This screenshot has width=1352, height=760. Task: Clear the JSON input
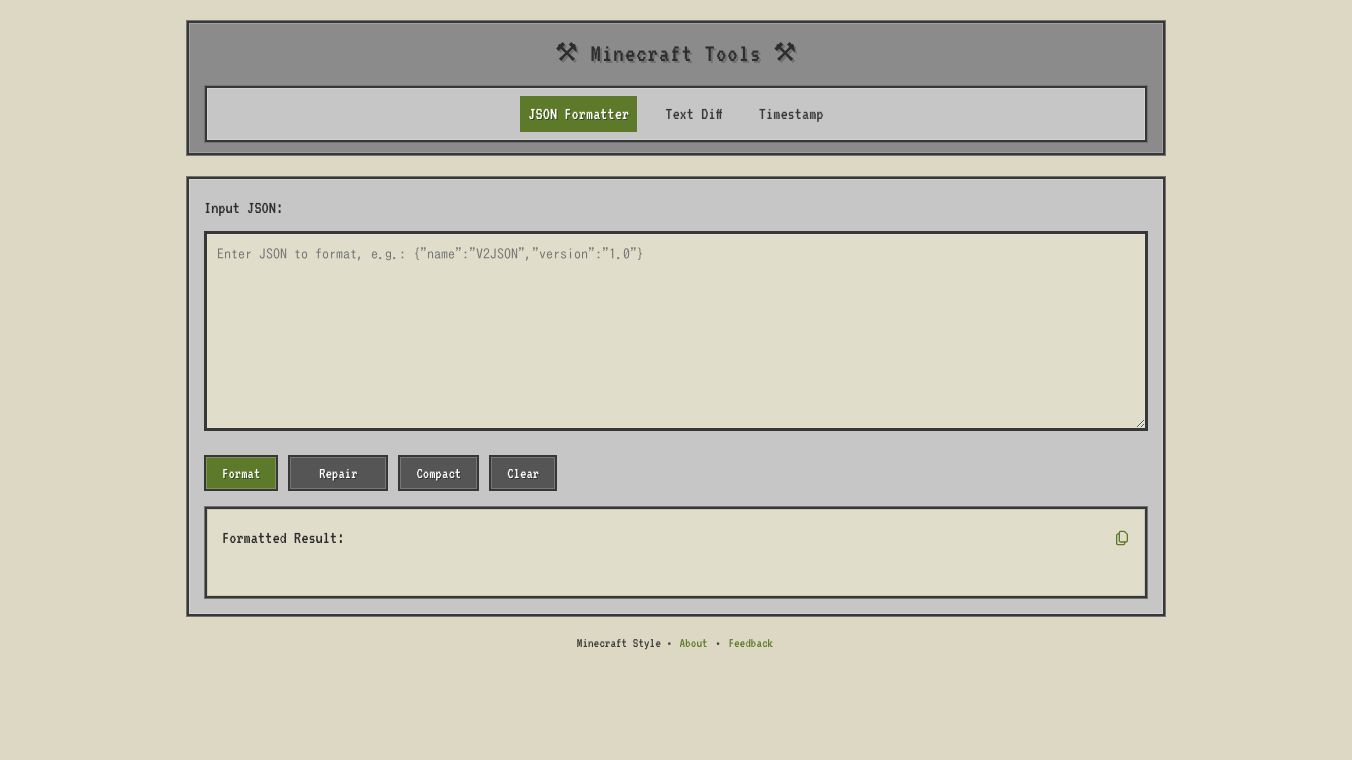523,473
